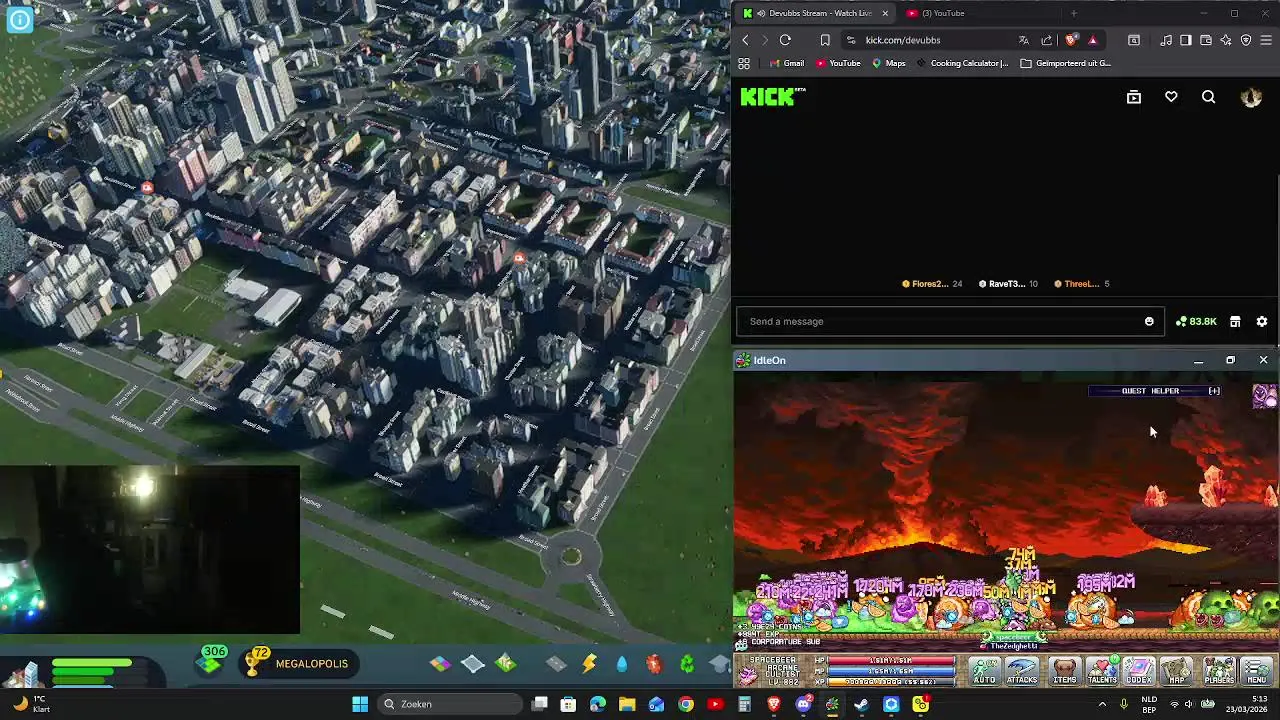The image size is (1280, 720).
Task: Open the Kick browse streams icon
Action: (1133, 97)
